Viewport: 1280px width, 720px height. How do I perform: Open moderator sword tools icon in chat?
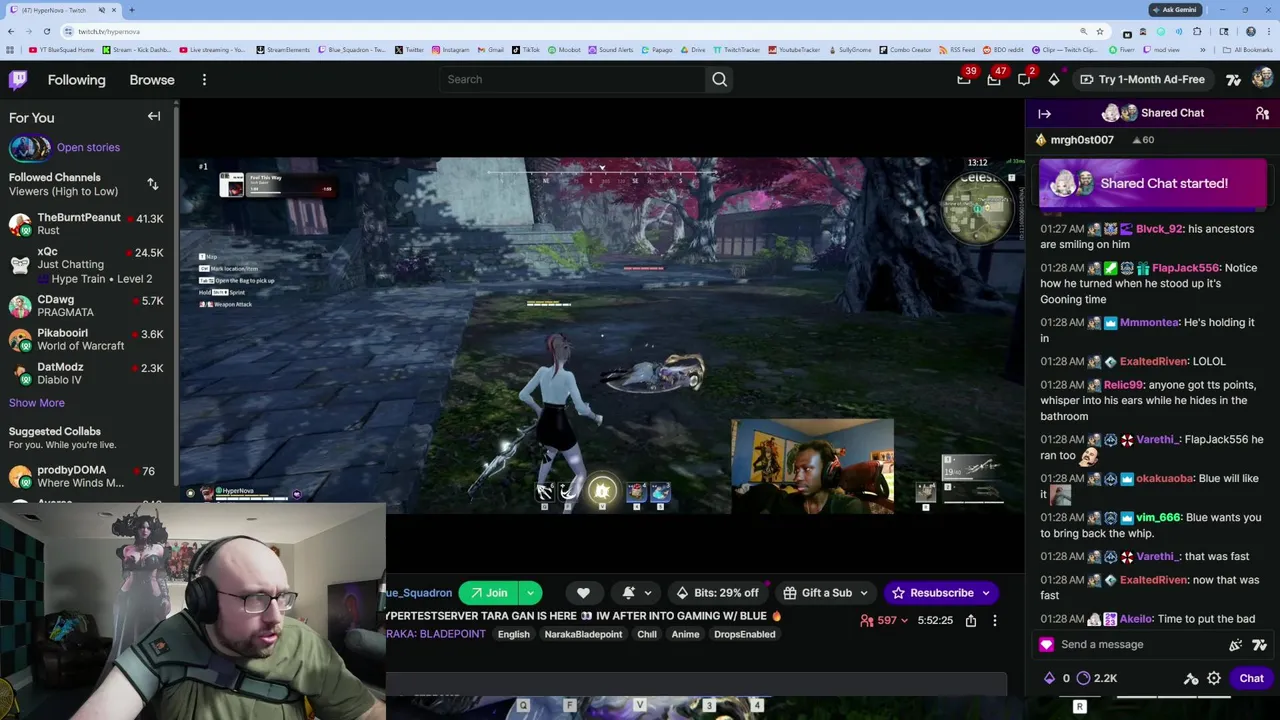[x=1191, y=679]
